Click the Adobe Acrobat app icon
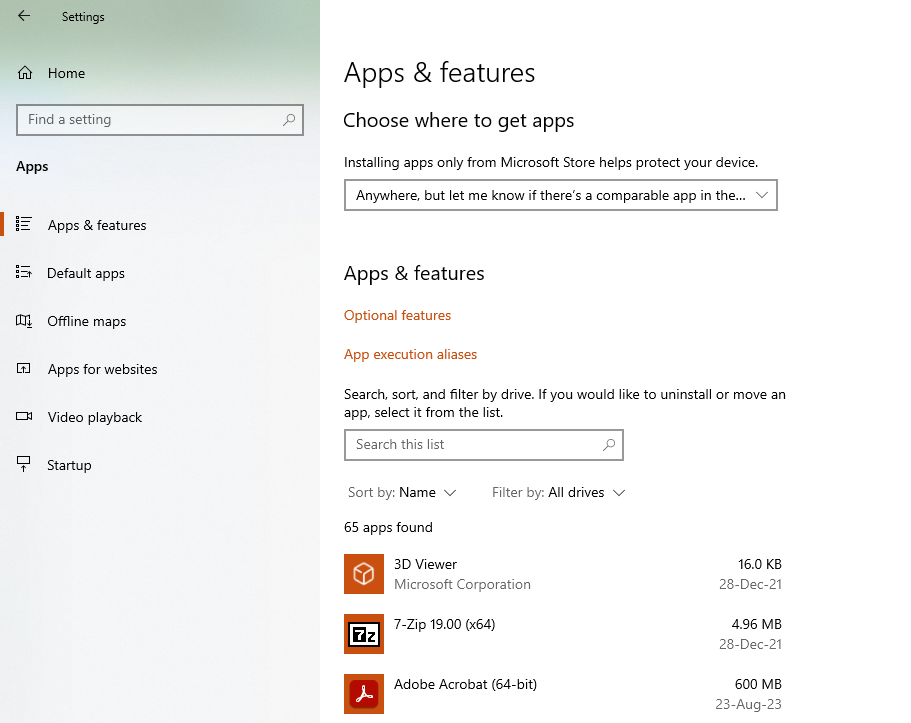 364,694
